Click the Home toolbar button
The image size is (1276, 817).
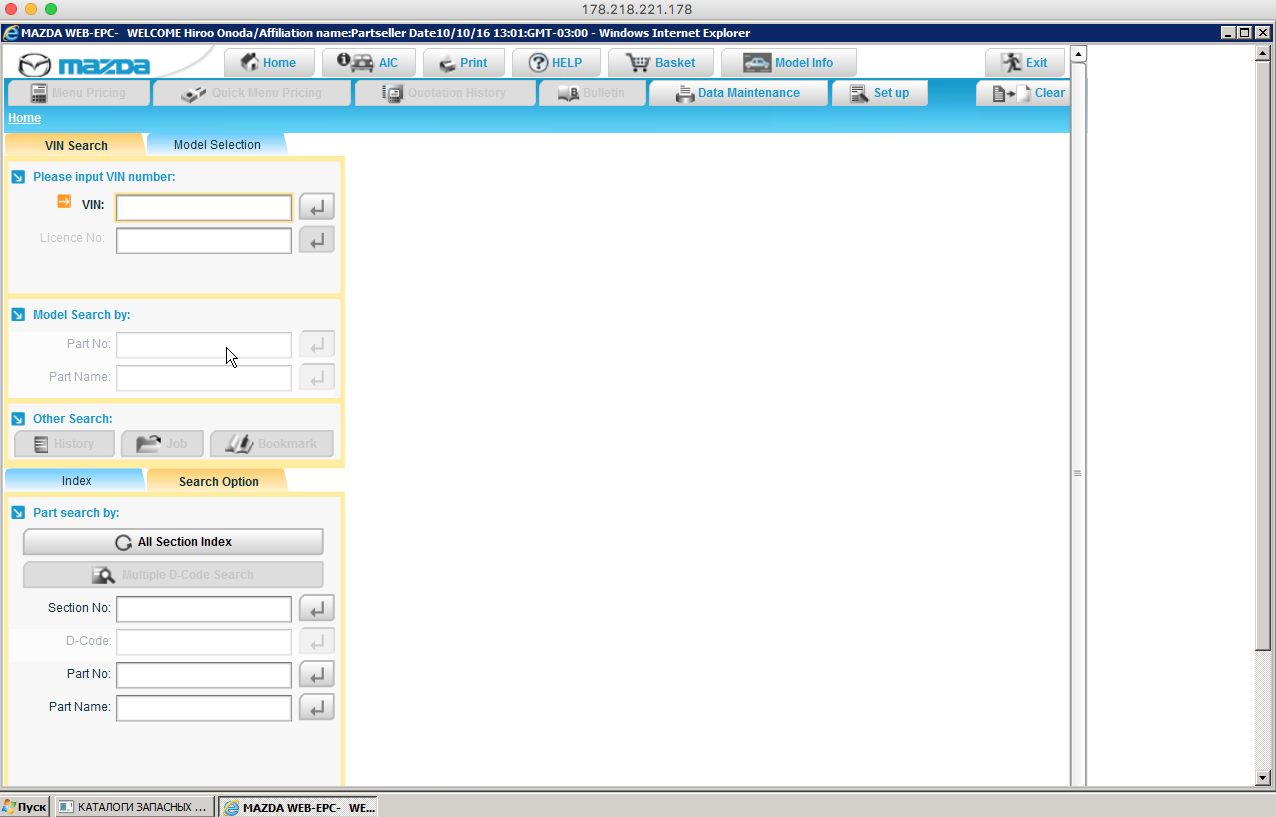point(269,63)
